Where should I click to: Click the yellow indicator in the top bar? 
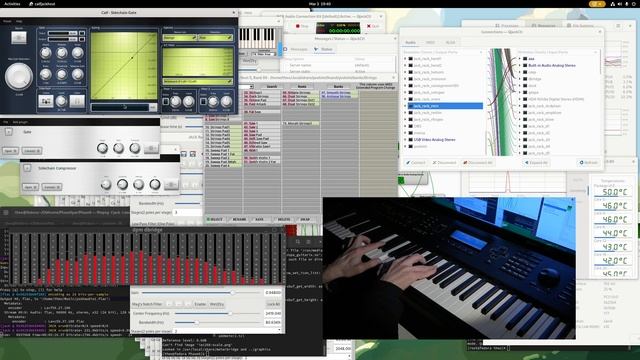point(597,4)
